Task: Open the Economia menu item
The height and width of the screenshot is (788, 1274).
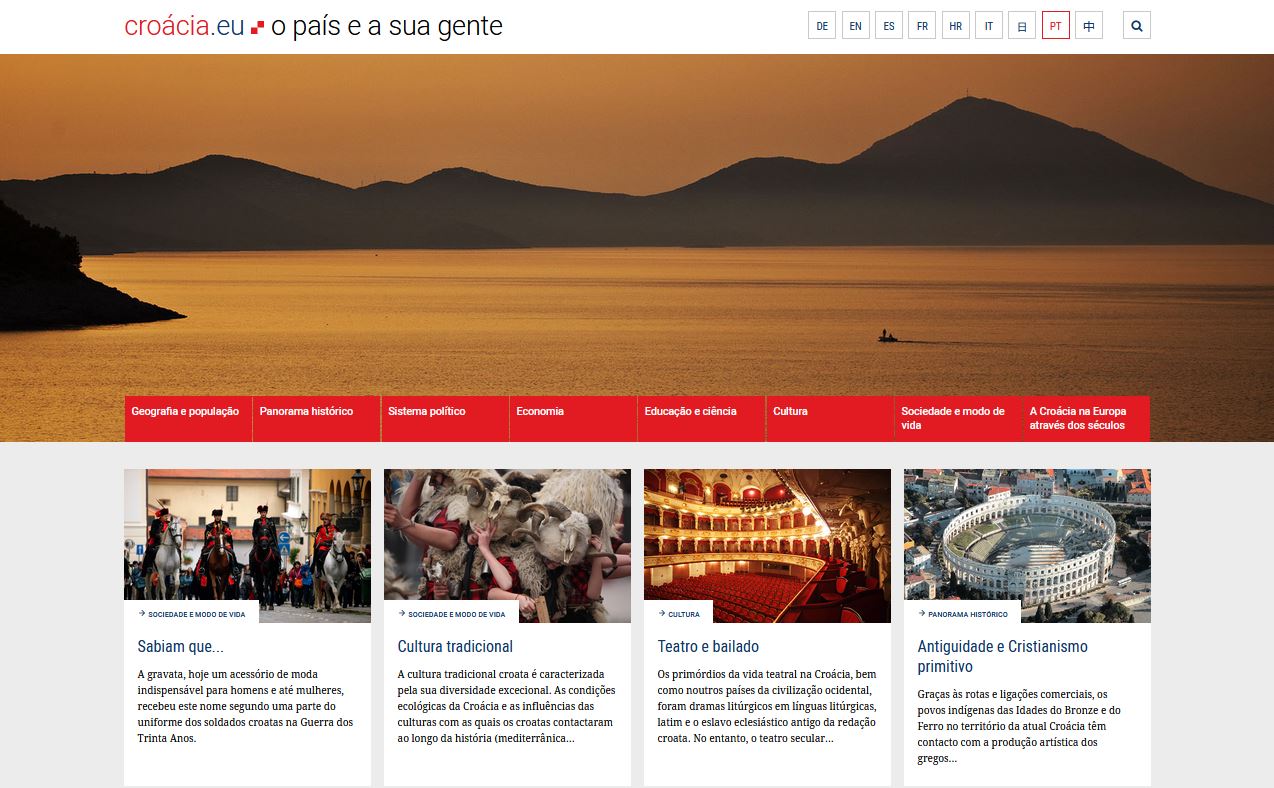Action: click(540, 412)
